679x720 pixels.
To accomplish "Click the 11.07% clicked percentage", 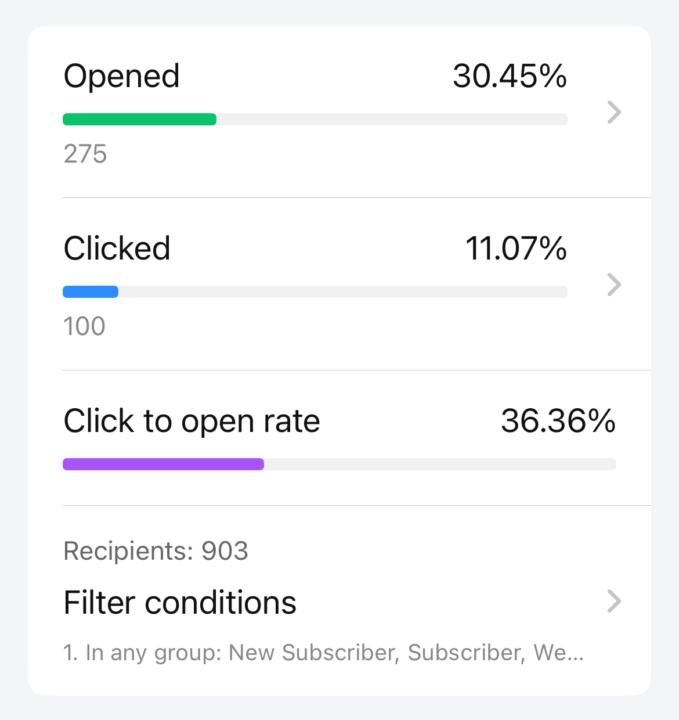I will point(515,248).
